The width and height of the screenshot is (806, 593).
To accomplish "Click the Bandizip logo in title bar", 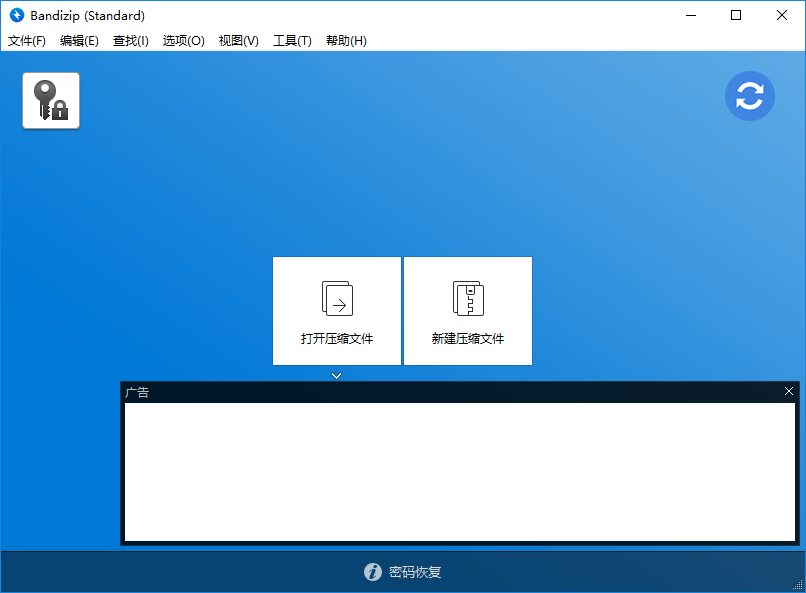I will coord(16,15).
